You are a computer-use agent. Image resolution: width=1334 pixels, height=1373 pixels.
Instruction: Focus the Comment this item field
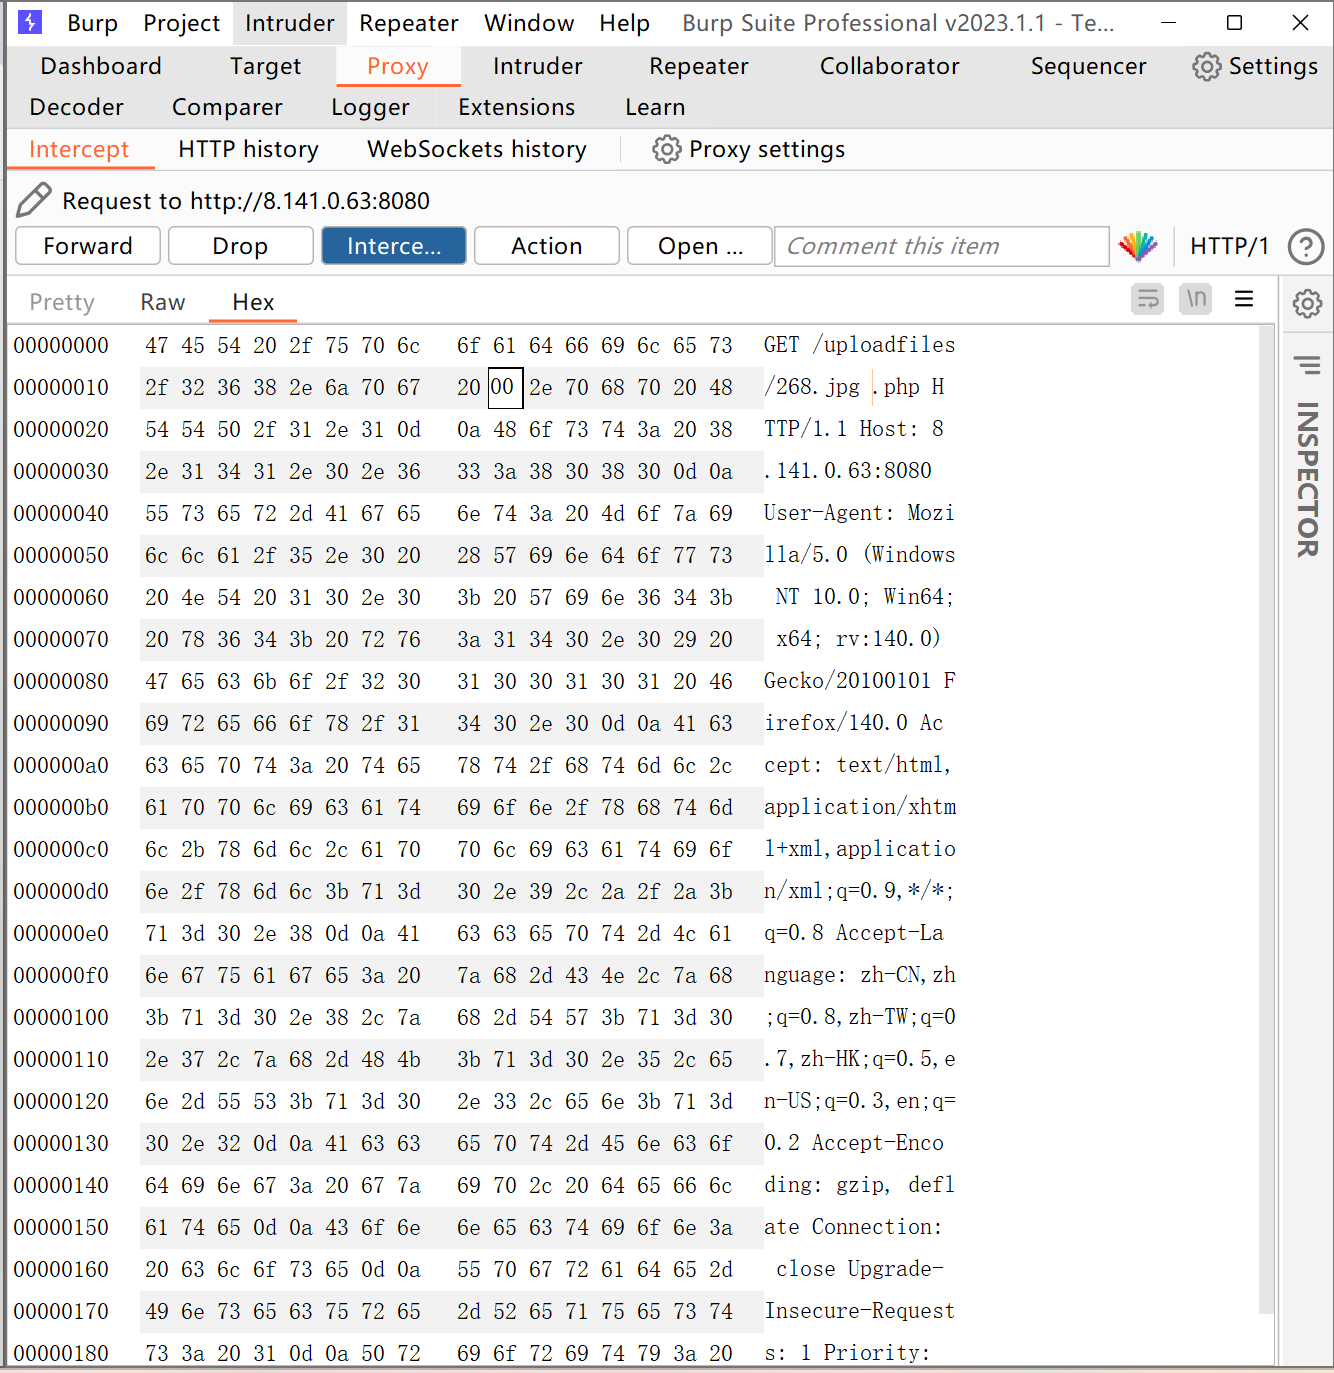point(942,246)
